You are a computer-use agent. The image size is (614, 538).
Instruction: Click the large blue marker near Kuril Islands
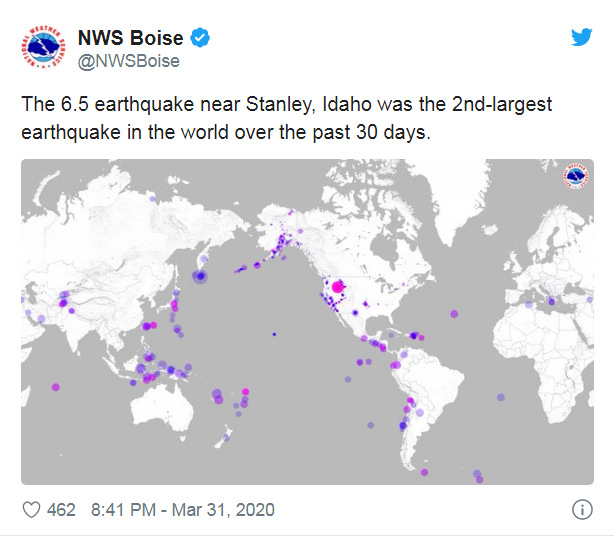[200, 276]
